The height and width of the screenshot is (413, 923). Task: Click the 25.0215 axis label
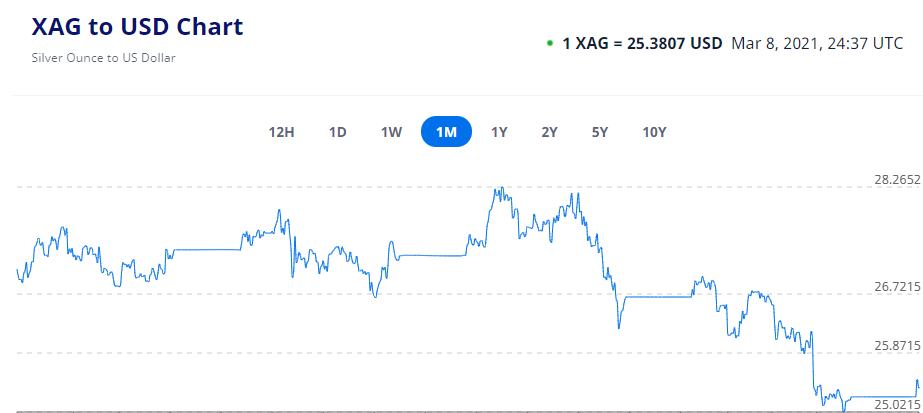point(897,404)
